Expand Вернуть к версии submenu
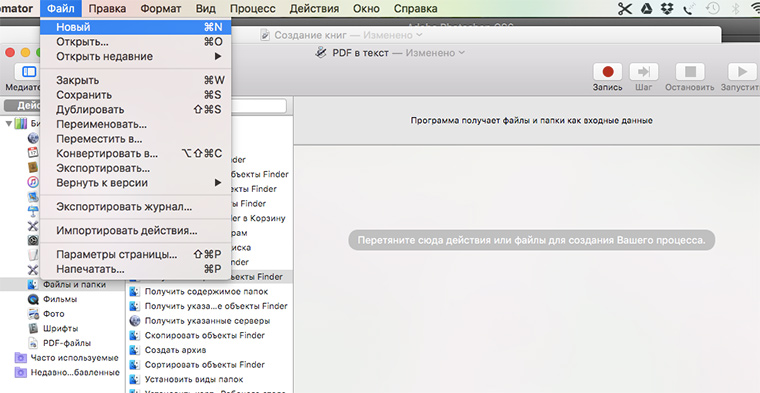760x393 pixels. 135,183
